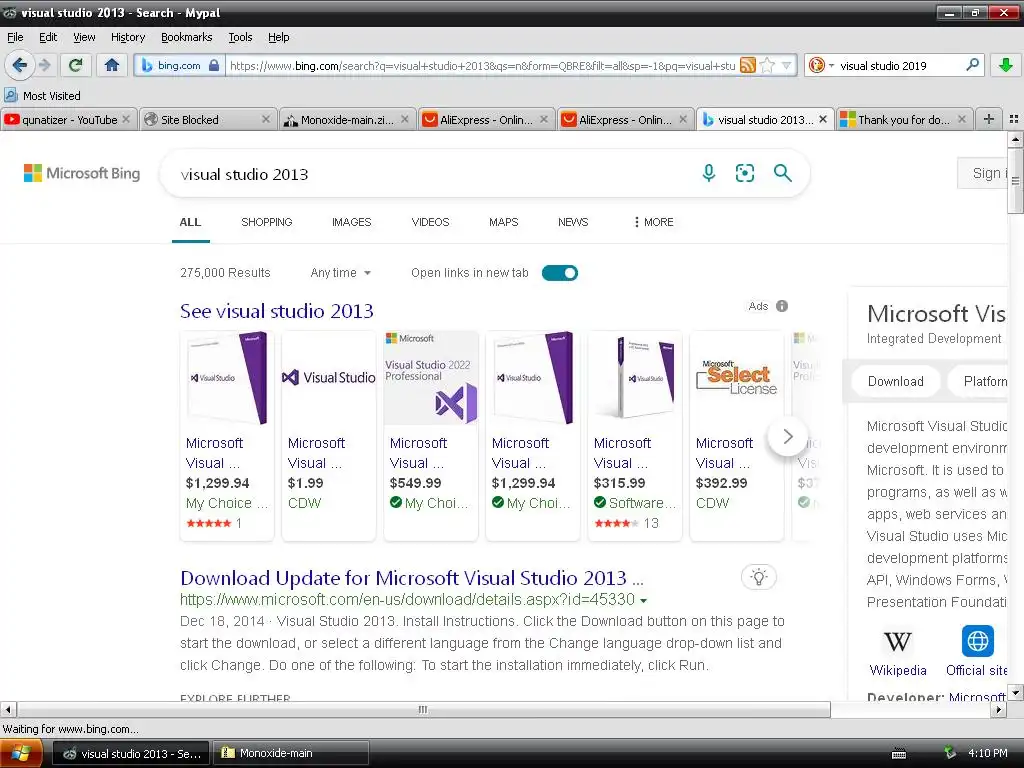Open visual search camera icon

744,172
